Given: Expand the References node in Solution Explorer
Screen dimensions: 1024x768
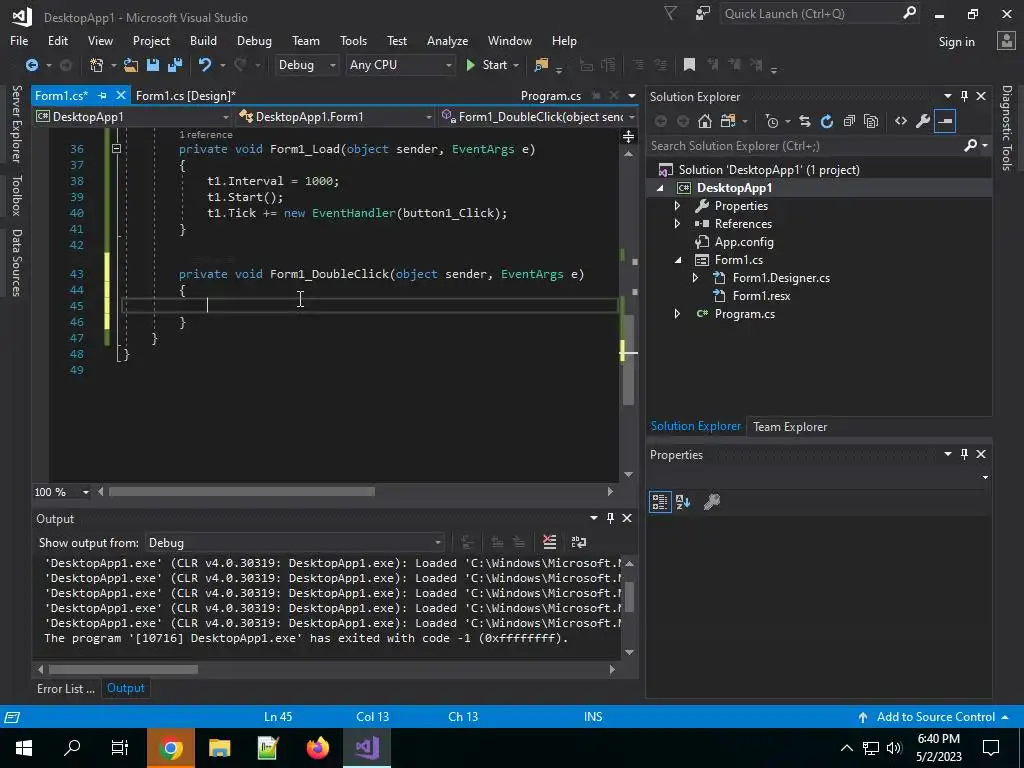Looking at the screenshot, I should tap(677, 224).
